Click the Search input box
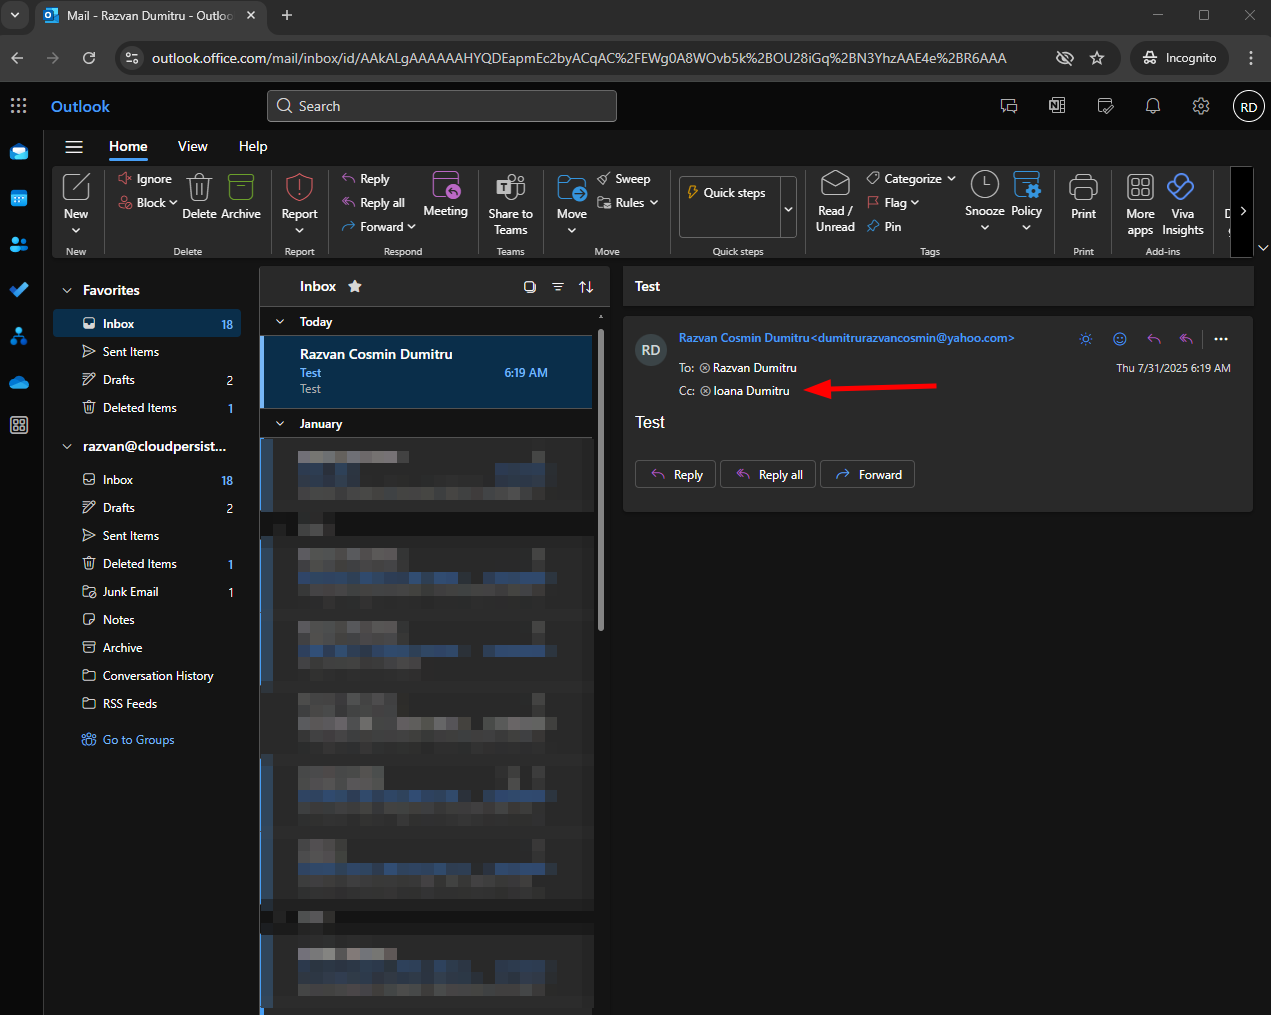This screenshot has width=1271, height=1015. point(442,106)
